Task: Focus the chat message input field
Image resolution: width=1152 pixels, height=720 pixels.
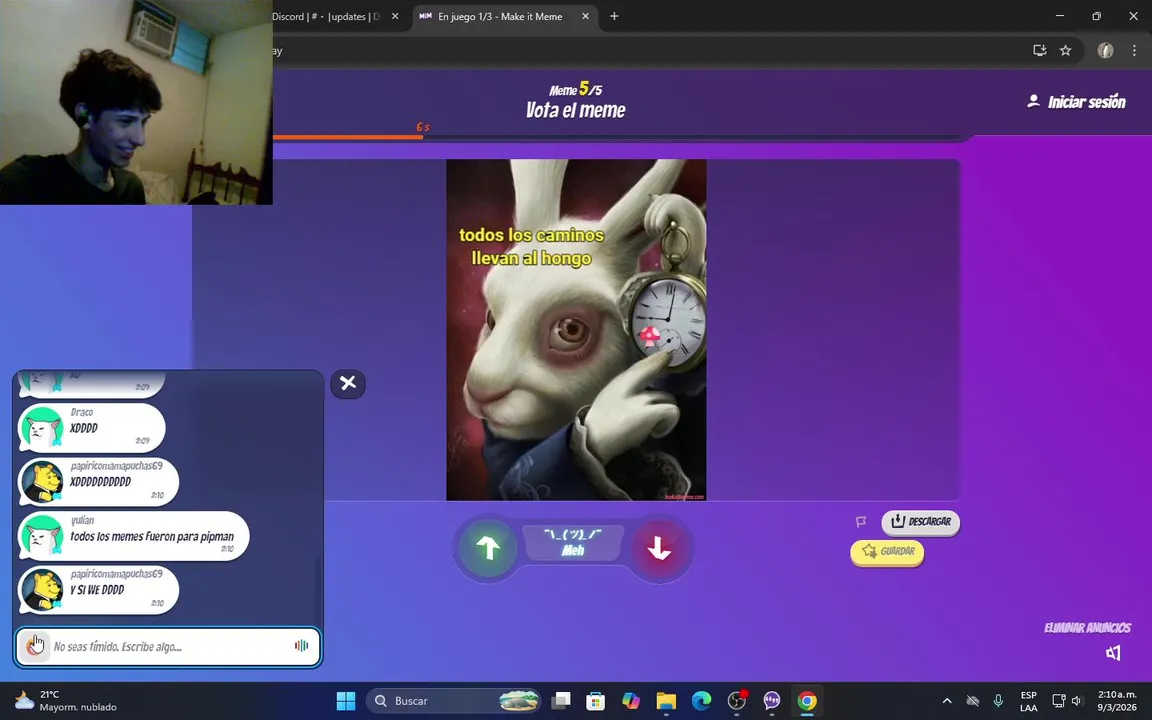Action: (x=168, y=647)
